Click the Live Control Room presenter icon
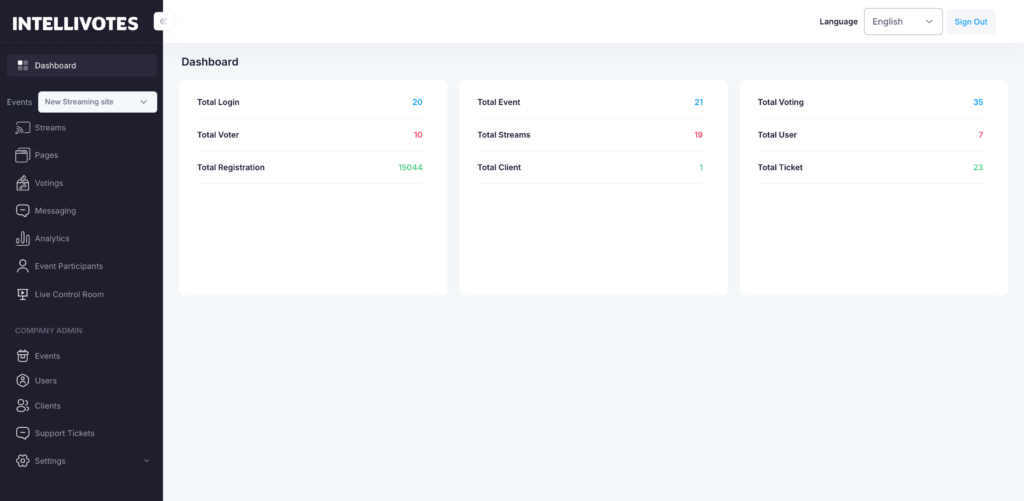The width and height of the screenshot is (1024, 501). click(x=22, y=294)
